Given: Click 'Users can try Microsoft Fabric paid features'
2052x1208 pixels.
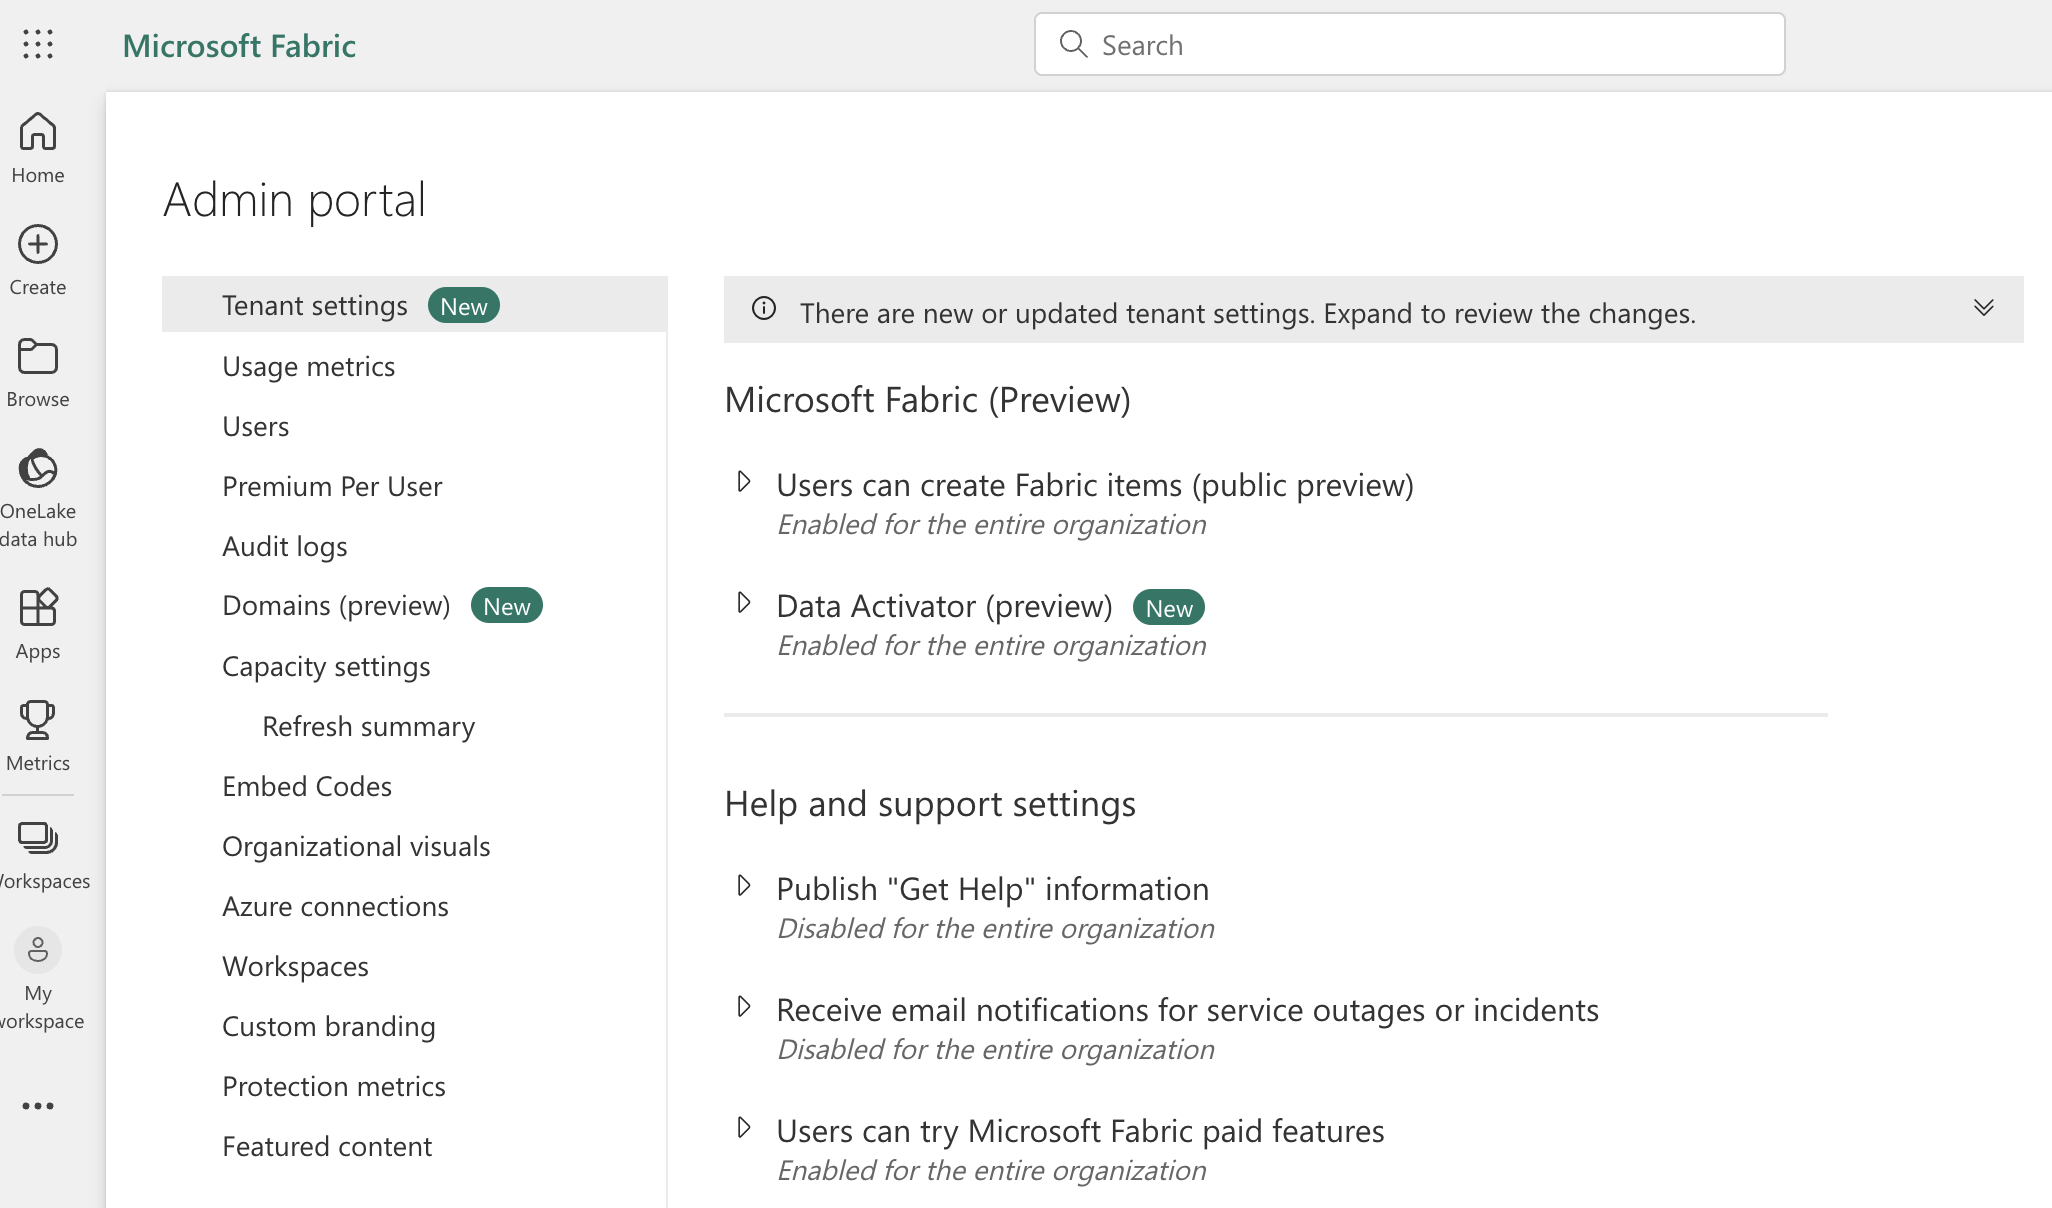Looking at the screenshot, I should (1080, 1130).
